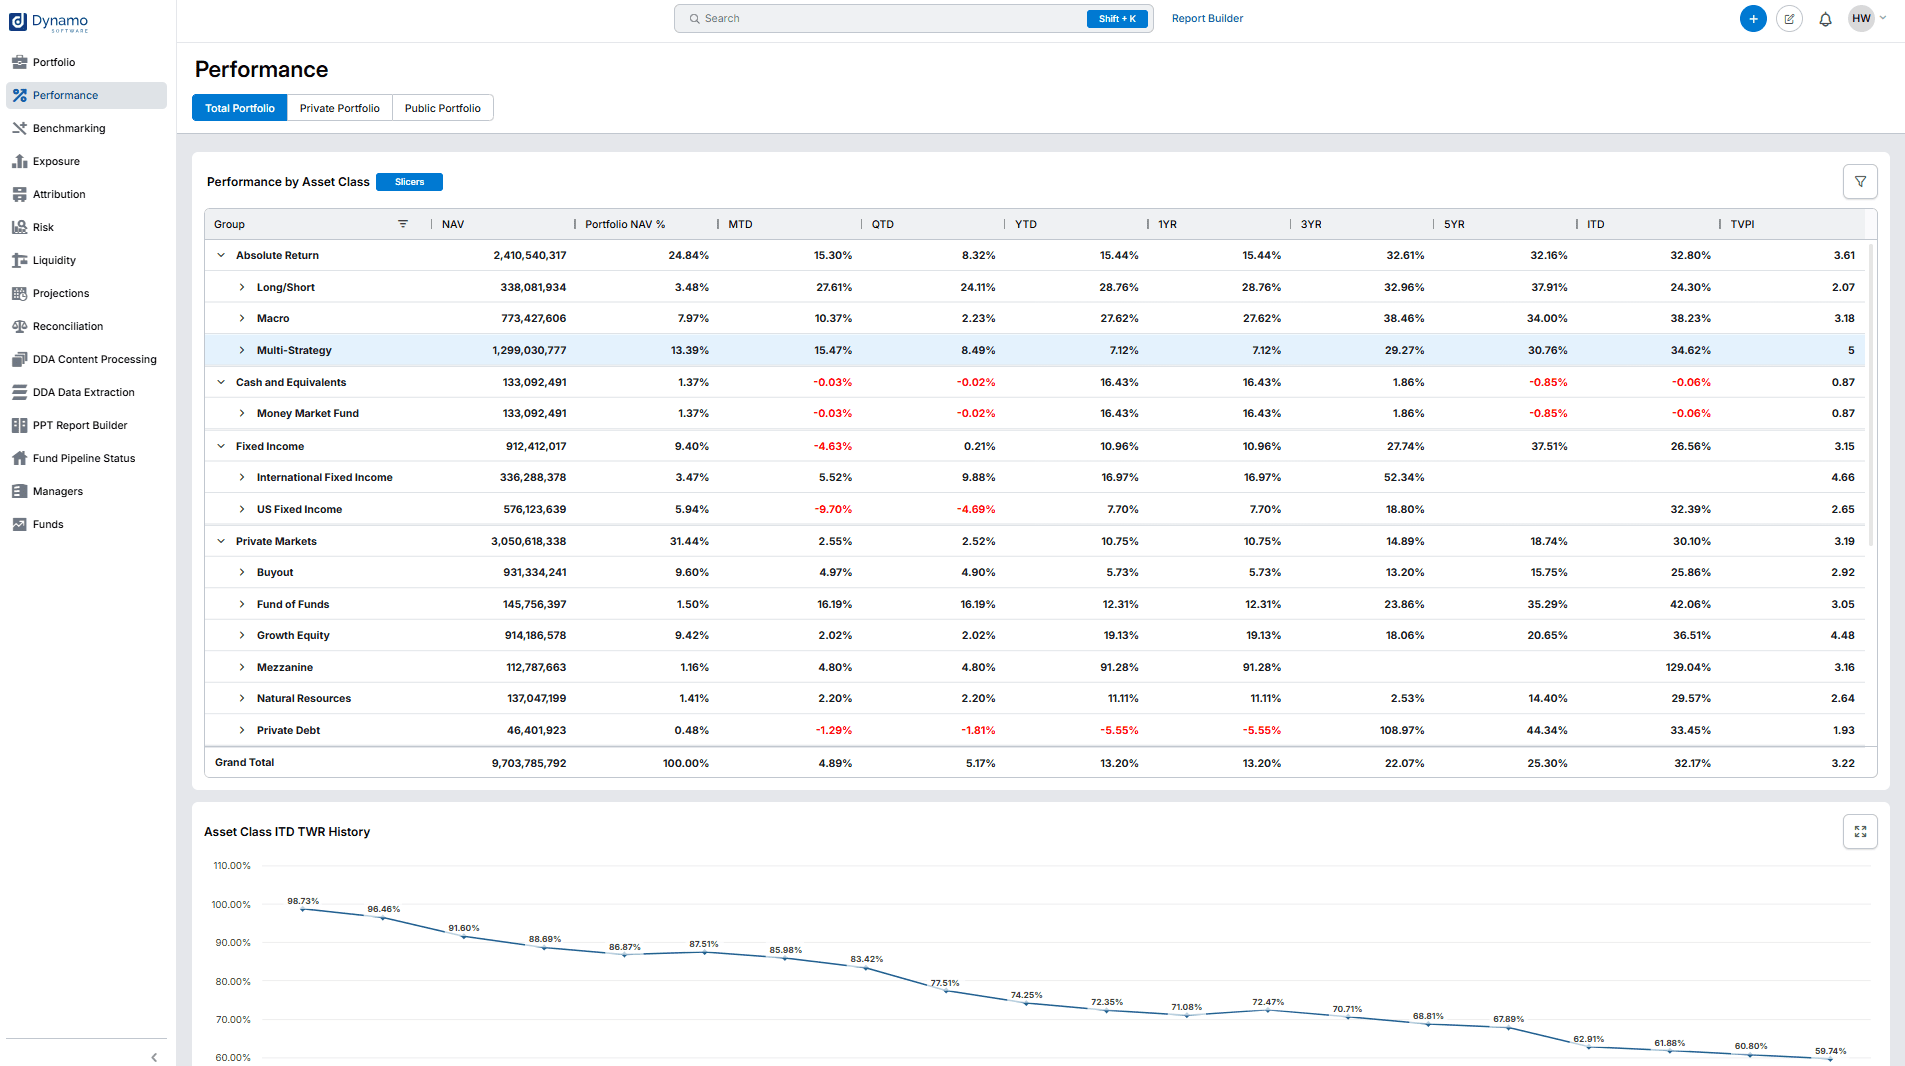Expand the Growth Equity row
The height and width of the screenshot is (1066, 1905).
pos(242,635)
